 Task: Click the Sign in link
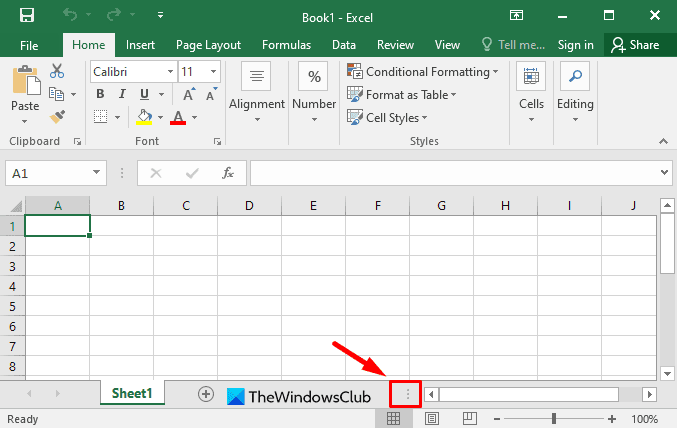(x=576, y=45)
